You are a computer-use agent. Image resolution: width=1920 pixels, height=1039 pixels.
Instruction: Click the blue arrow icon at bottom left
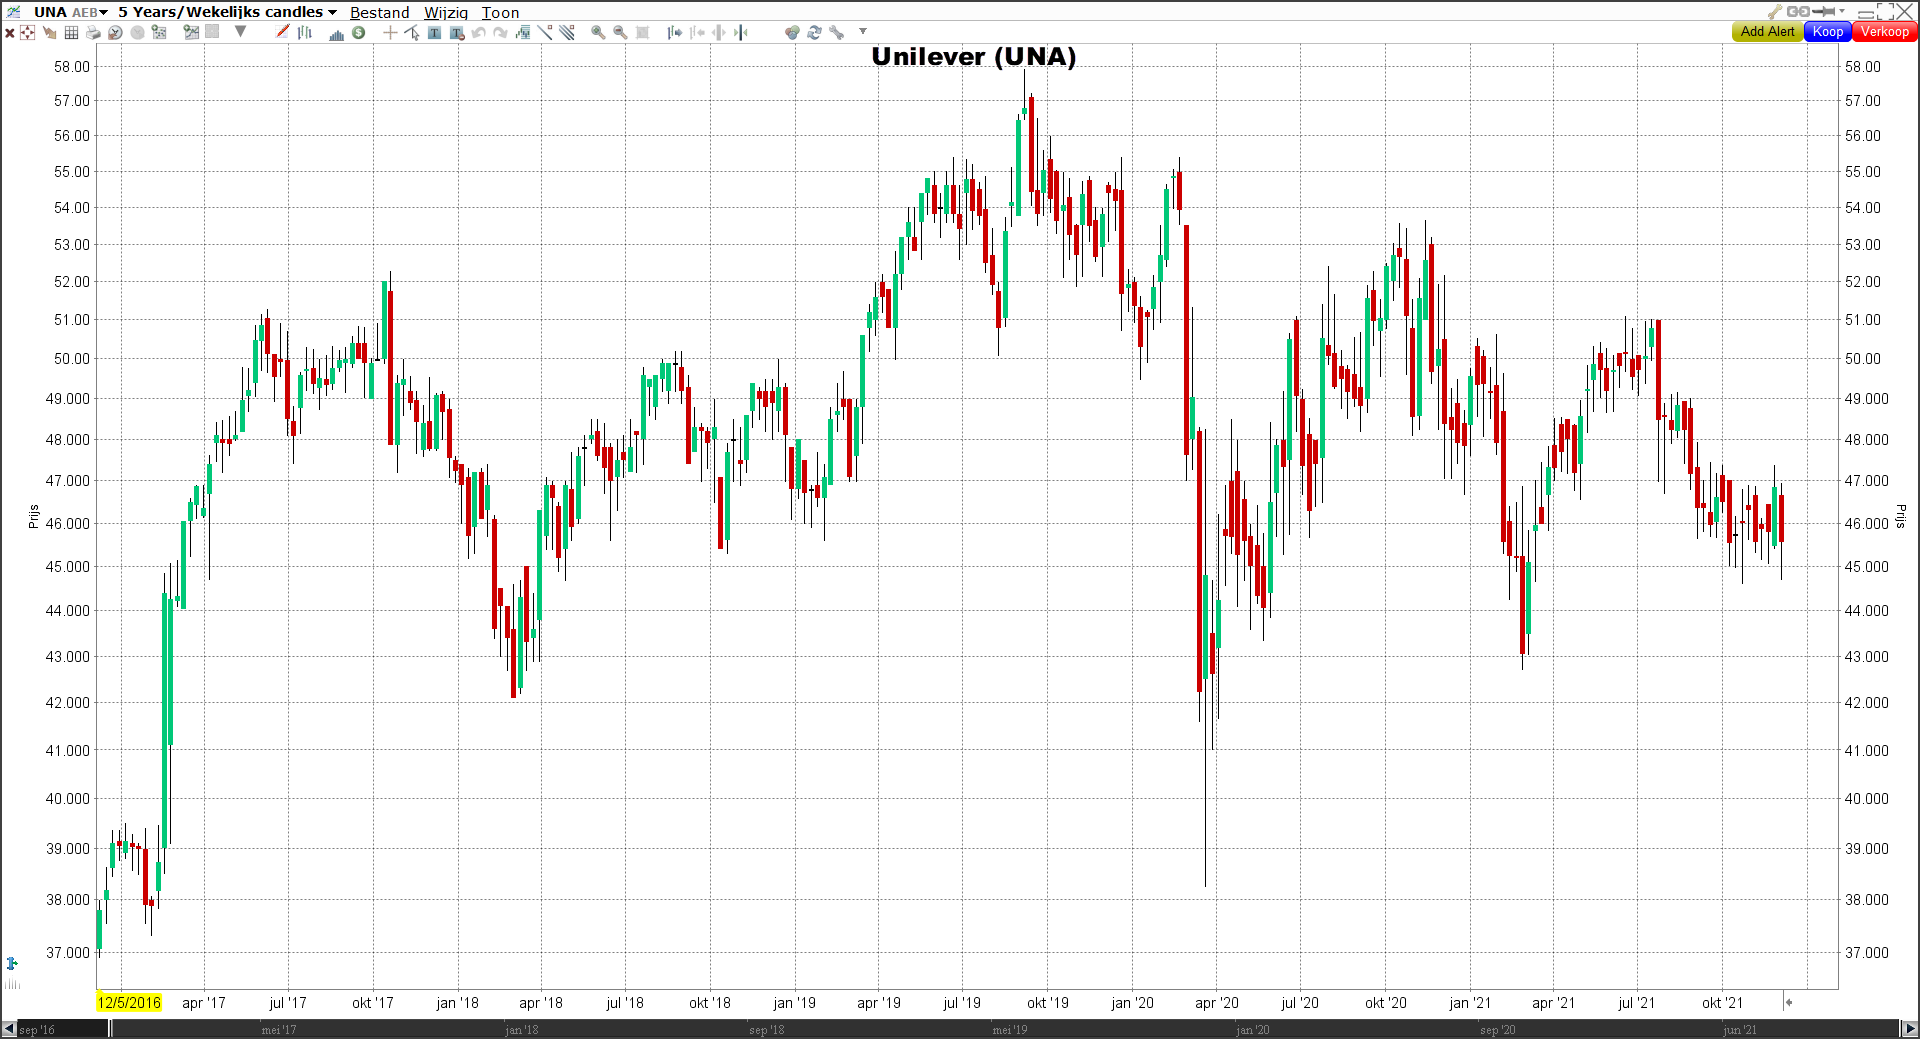11,963
